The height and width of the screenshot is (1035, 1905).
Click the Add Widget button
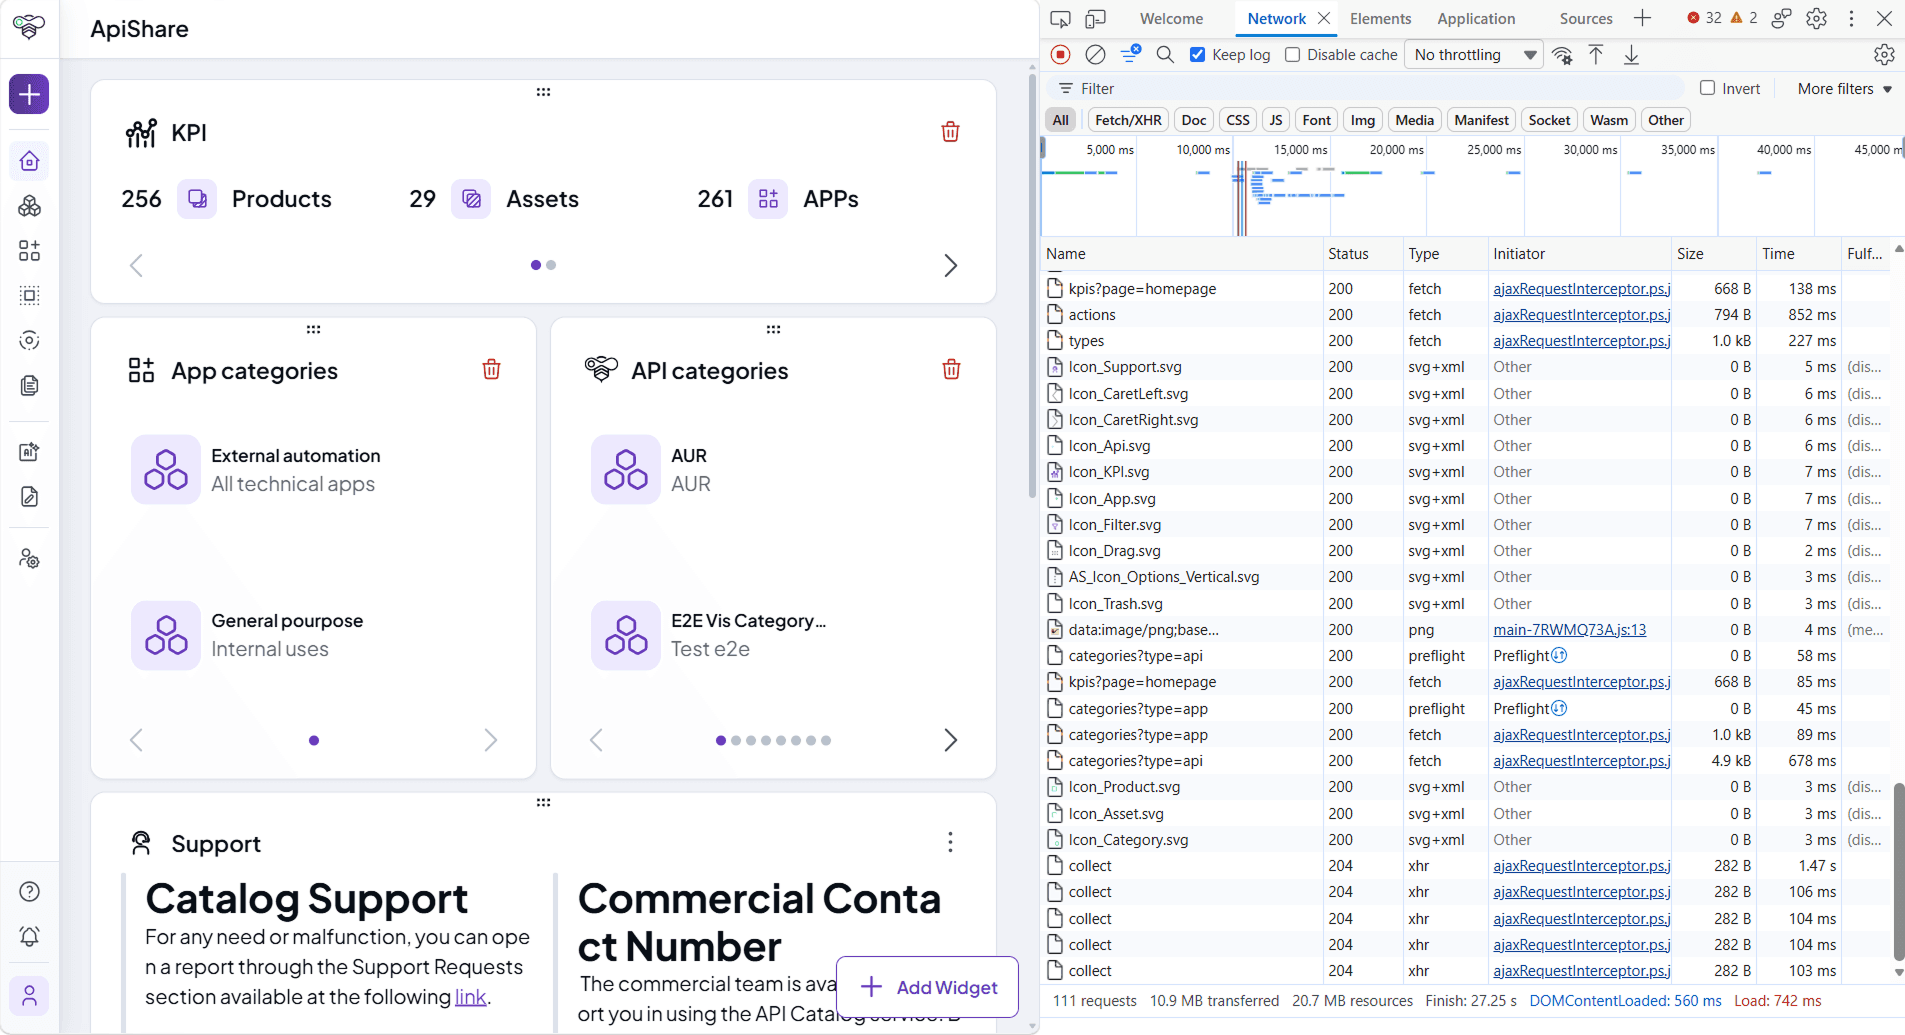pyautogui.click(x=928, y=987)
